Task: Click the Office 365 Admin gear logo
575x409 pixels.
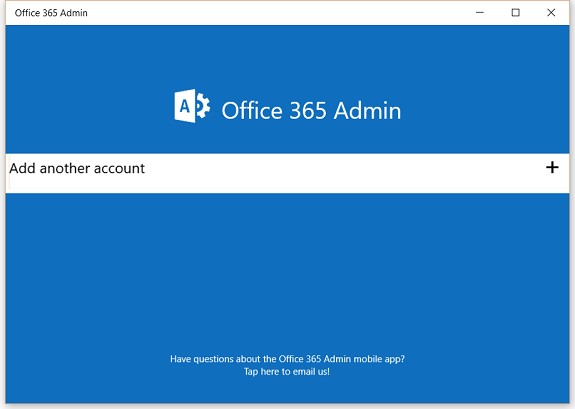Action: pyautogui.click(x=192, y=106)
